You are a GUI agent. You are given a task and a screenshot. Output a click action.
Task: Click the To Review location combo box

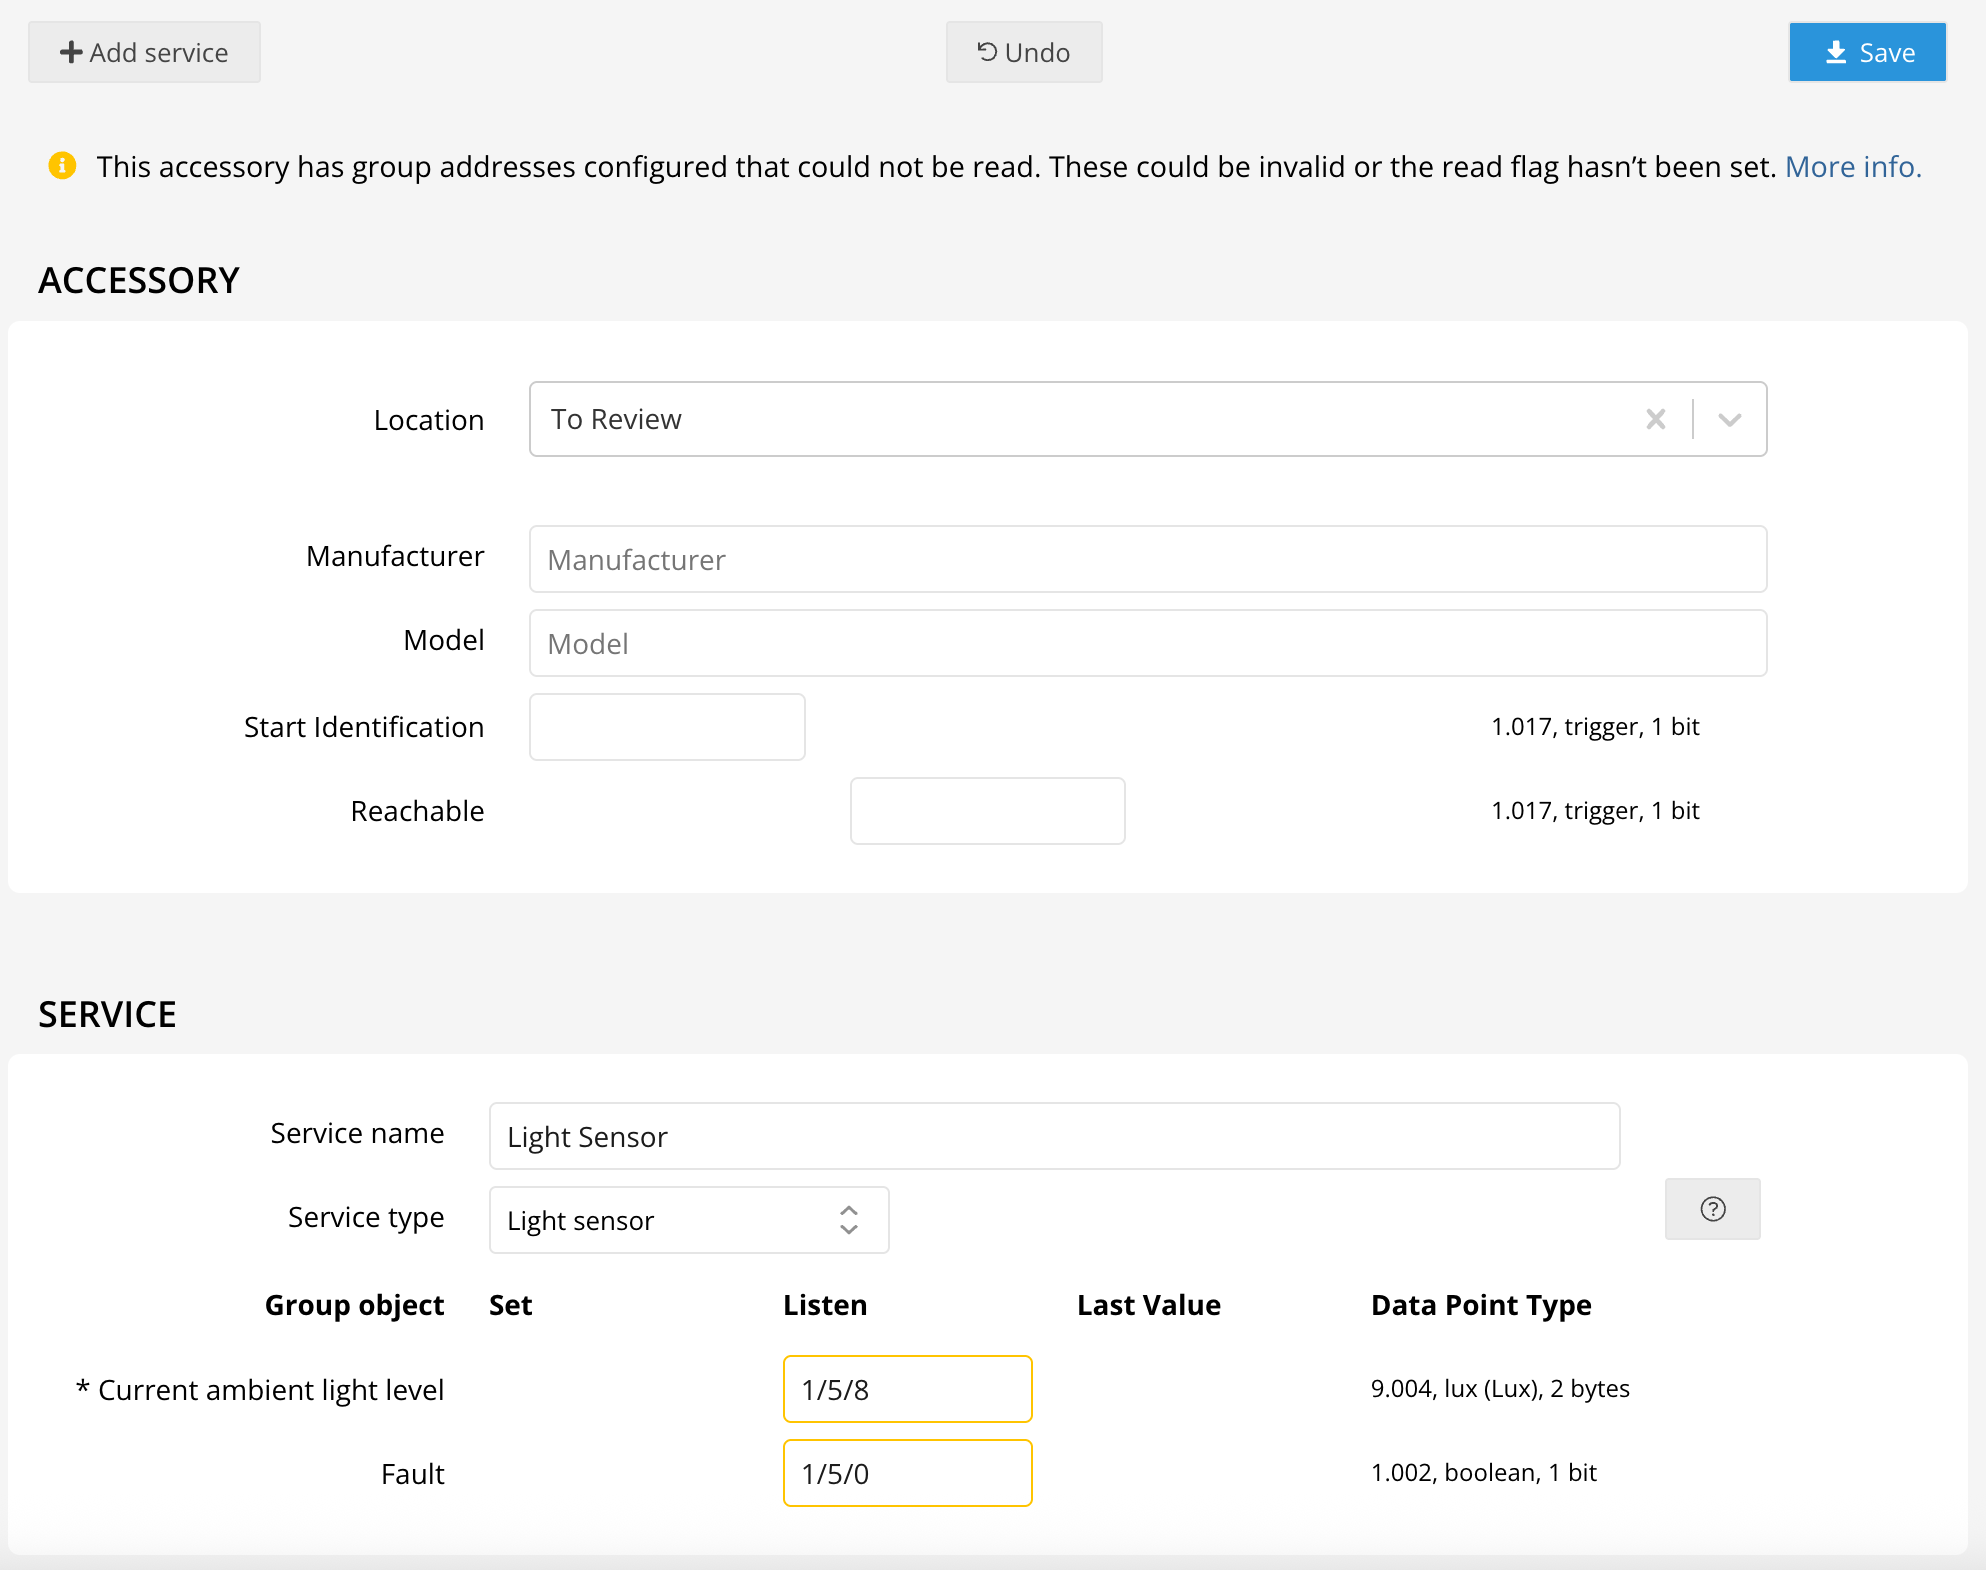click(1080, 419)
